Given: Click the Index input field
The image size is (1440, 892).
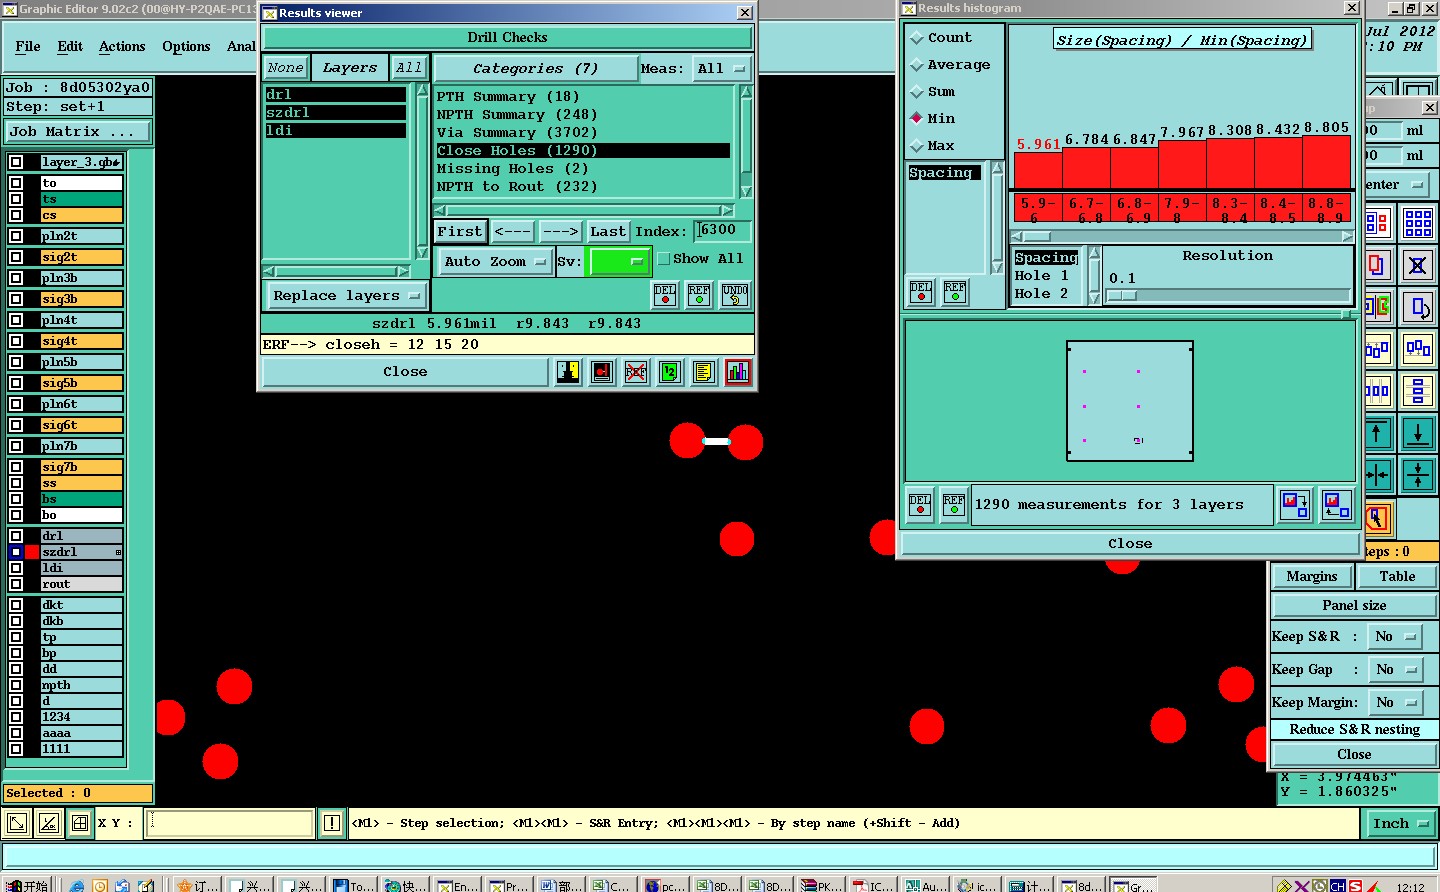Looking at the screenshot, I should 722,231.
